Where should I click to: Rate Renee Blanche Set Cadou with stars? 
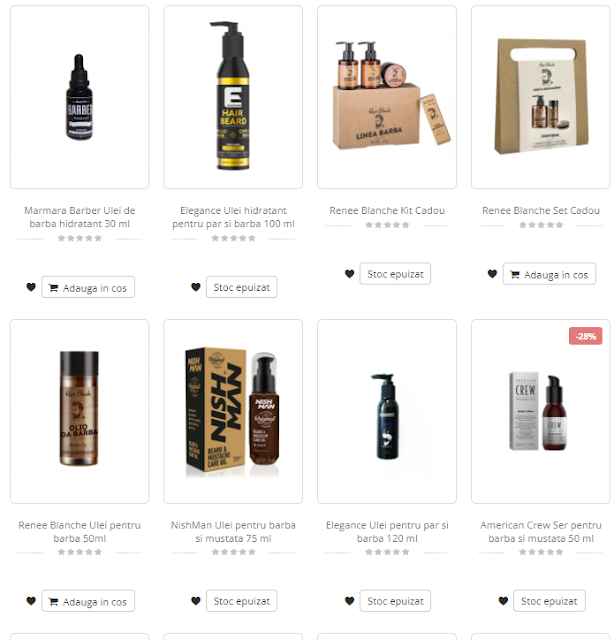pyautogui.click(x=541, y=225)
